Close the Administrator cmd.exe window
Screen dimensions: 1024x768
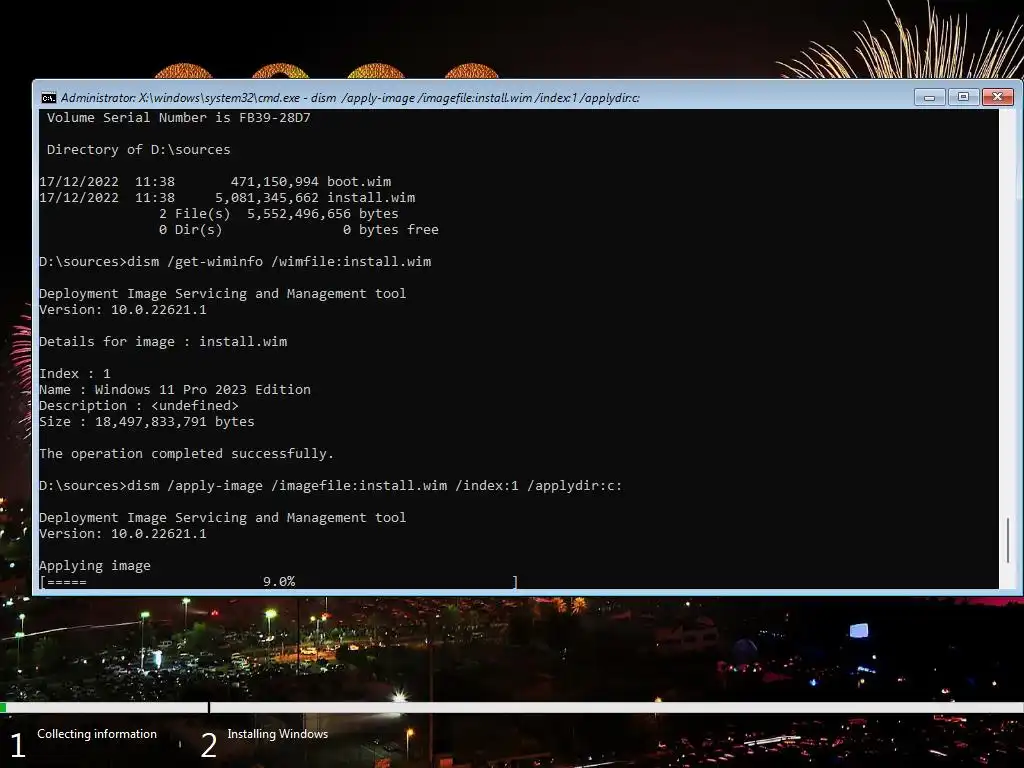click(x=997, y=97)
